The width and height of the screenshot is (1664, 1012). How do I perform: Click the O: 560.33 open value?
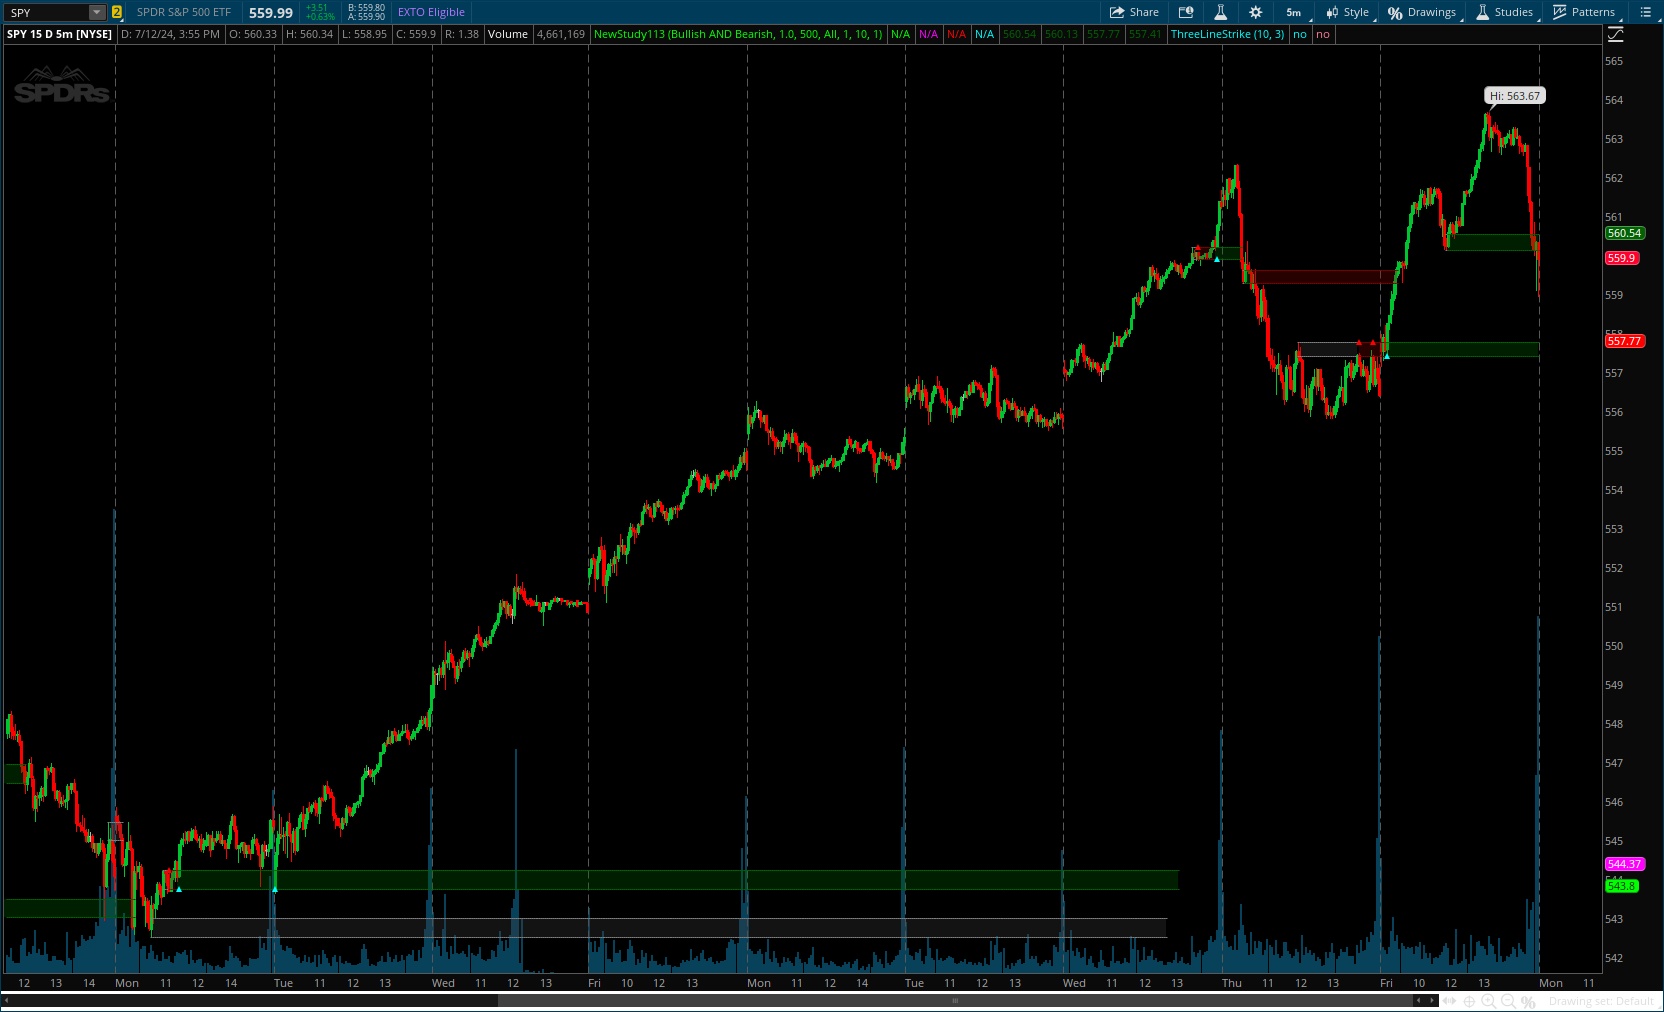253,34
